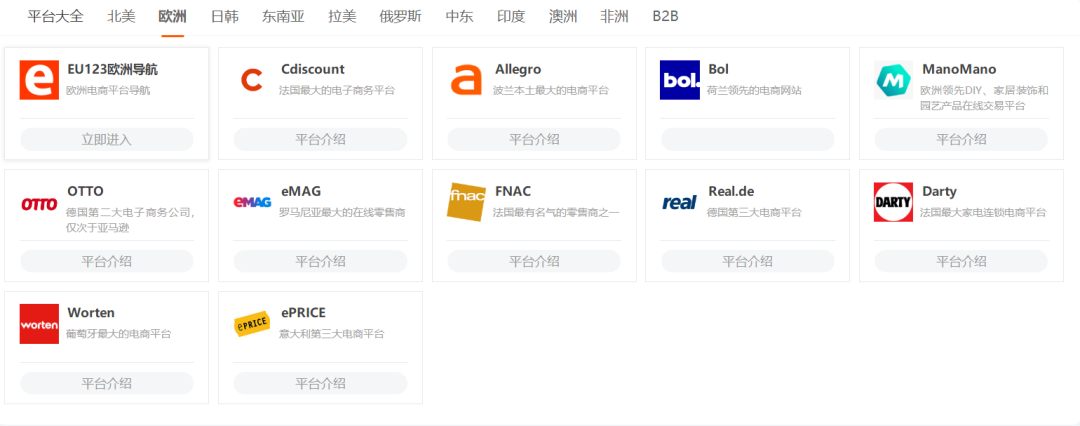
Task: Click the Bol blue logo
Action: coord(680,80)
